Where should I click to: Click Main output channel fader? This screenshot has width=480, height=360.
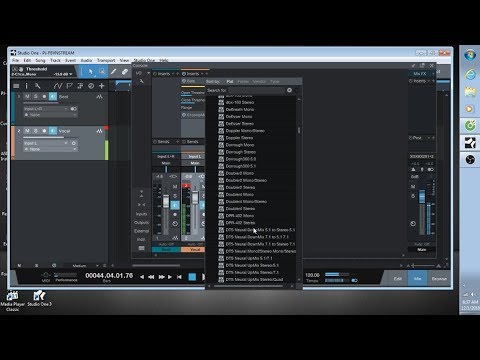coord(422,197)
